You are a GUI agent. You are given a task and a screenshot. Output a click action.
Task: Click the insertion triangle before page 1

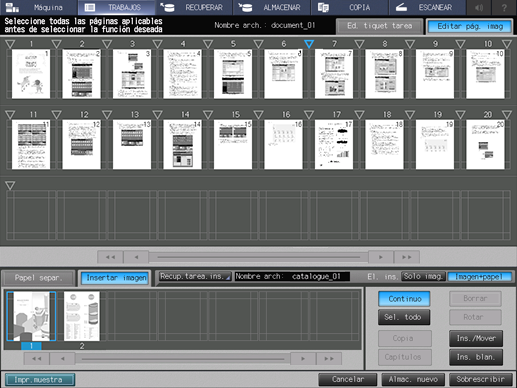pos(10,44)
